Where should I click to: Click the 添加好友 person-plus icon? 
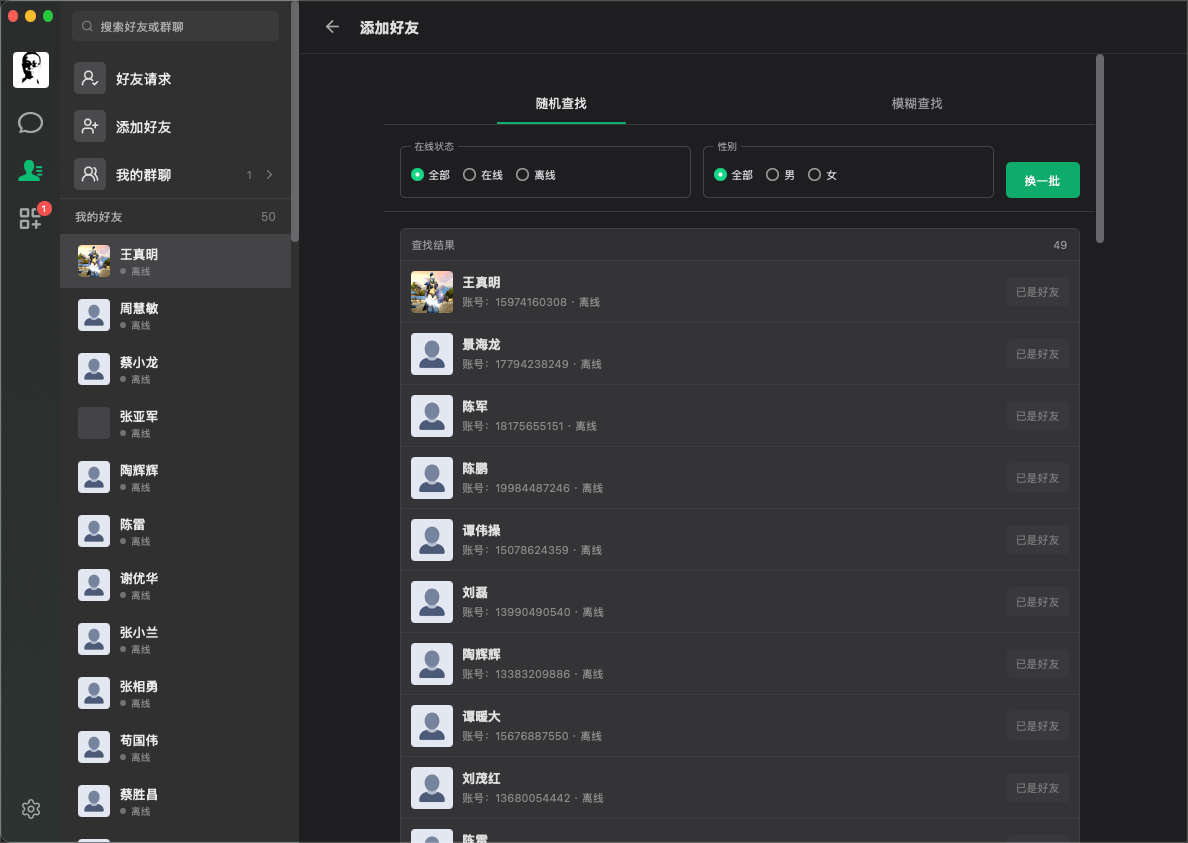point(89,126)
